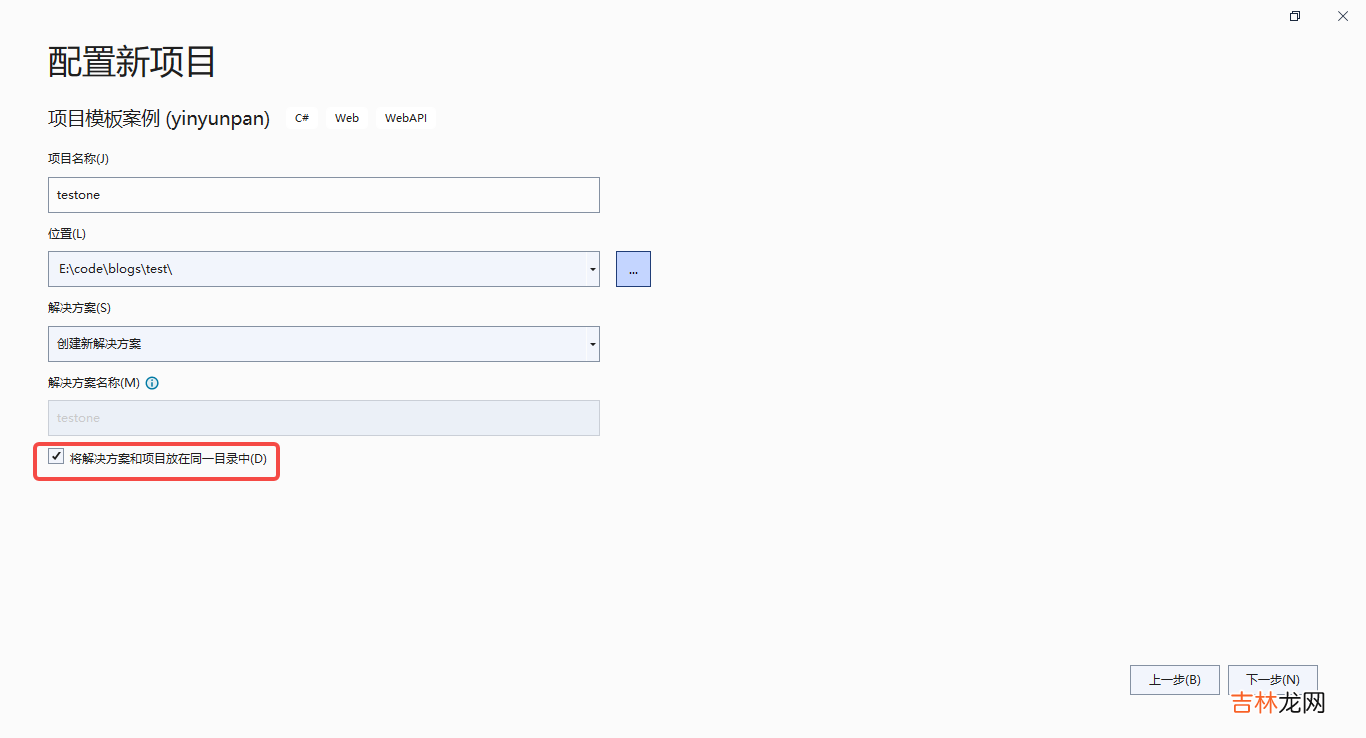The image size is (1366, 738).
Task: Open the 创建新解决方案 solution dropdown
Action: click(323, 344)
